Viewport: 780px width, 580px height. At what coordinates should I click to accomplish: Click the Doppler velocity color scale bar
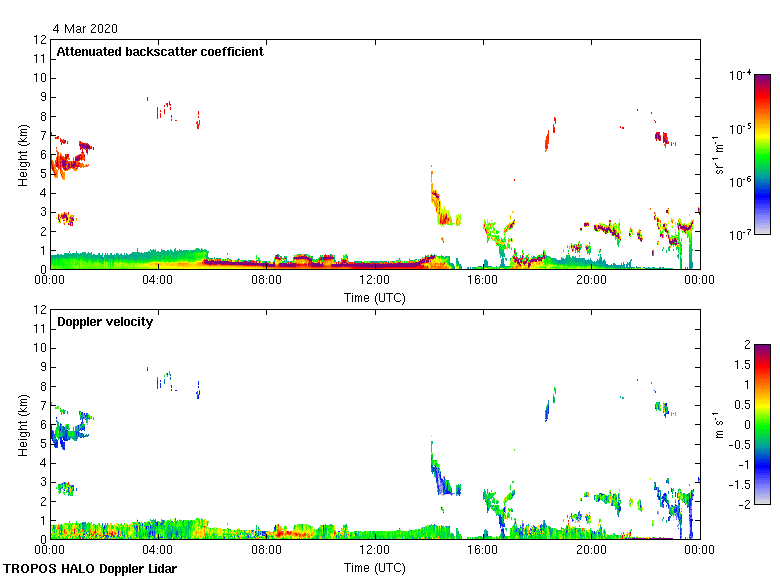pyautogui.click(x=761, y=424)
